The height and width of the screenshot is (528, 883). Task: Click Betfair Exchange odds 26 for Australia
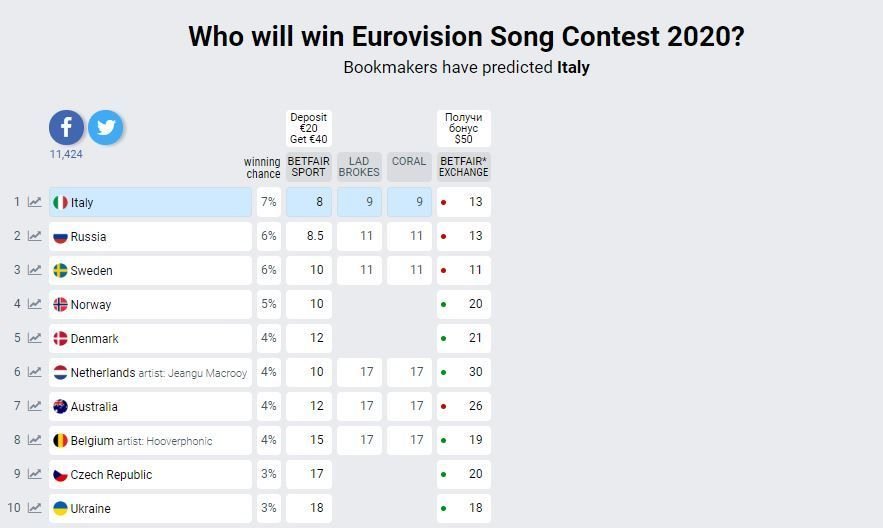tap(463, 406)
